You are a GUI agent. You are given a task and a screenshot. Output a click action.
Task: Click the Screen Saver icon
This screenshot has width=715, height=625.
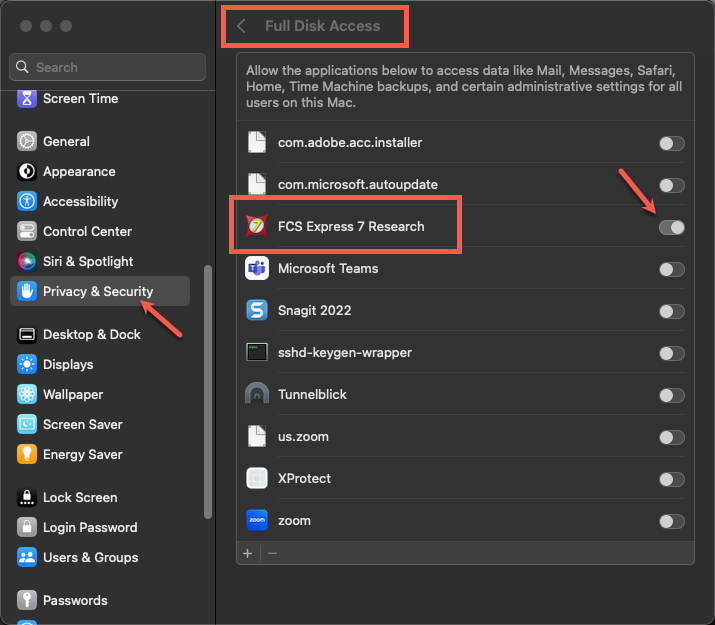27,424
